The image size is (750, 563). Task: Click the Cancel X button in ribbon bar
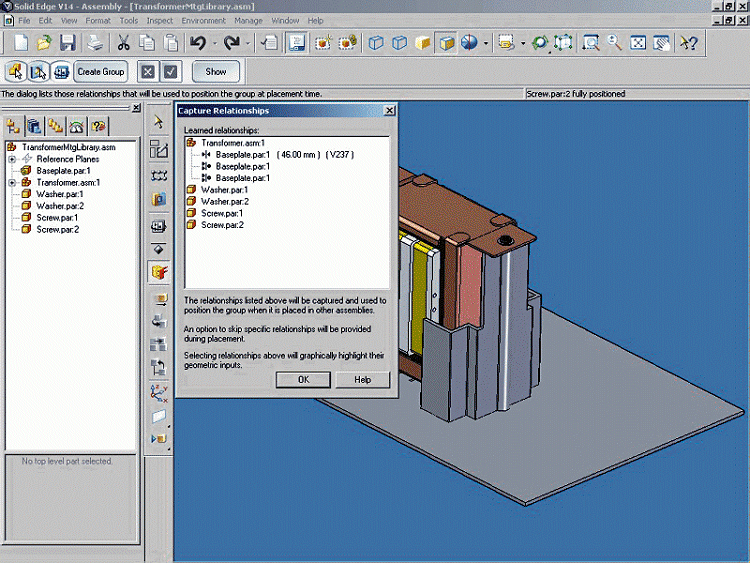pos(148,72)
